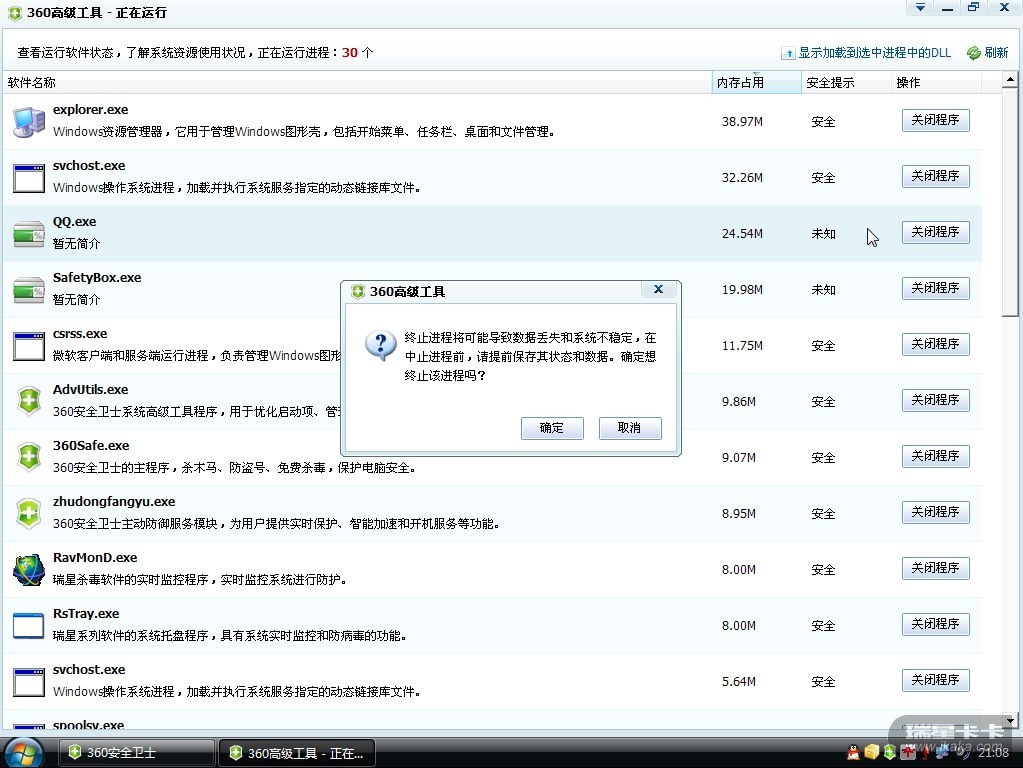1023x768 pixels.
Task: Click the RavMonD.exe Rising antivirus icon
Action: (x=28, y=569)
